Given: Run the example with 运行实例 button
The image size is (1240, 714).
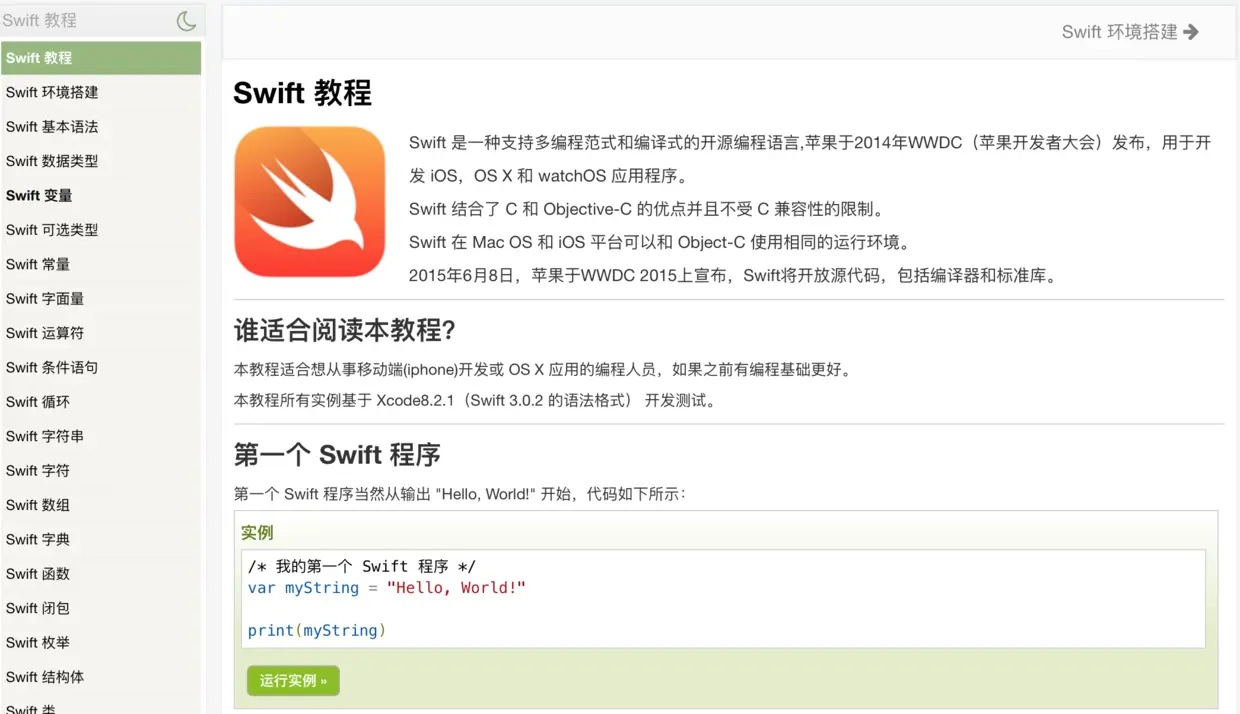Looking at the screenshot, I should coord(293,681).
